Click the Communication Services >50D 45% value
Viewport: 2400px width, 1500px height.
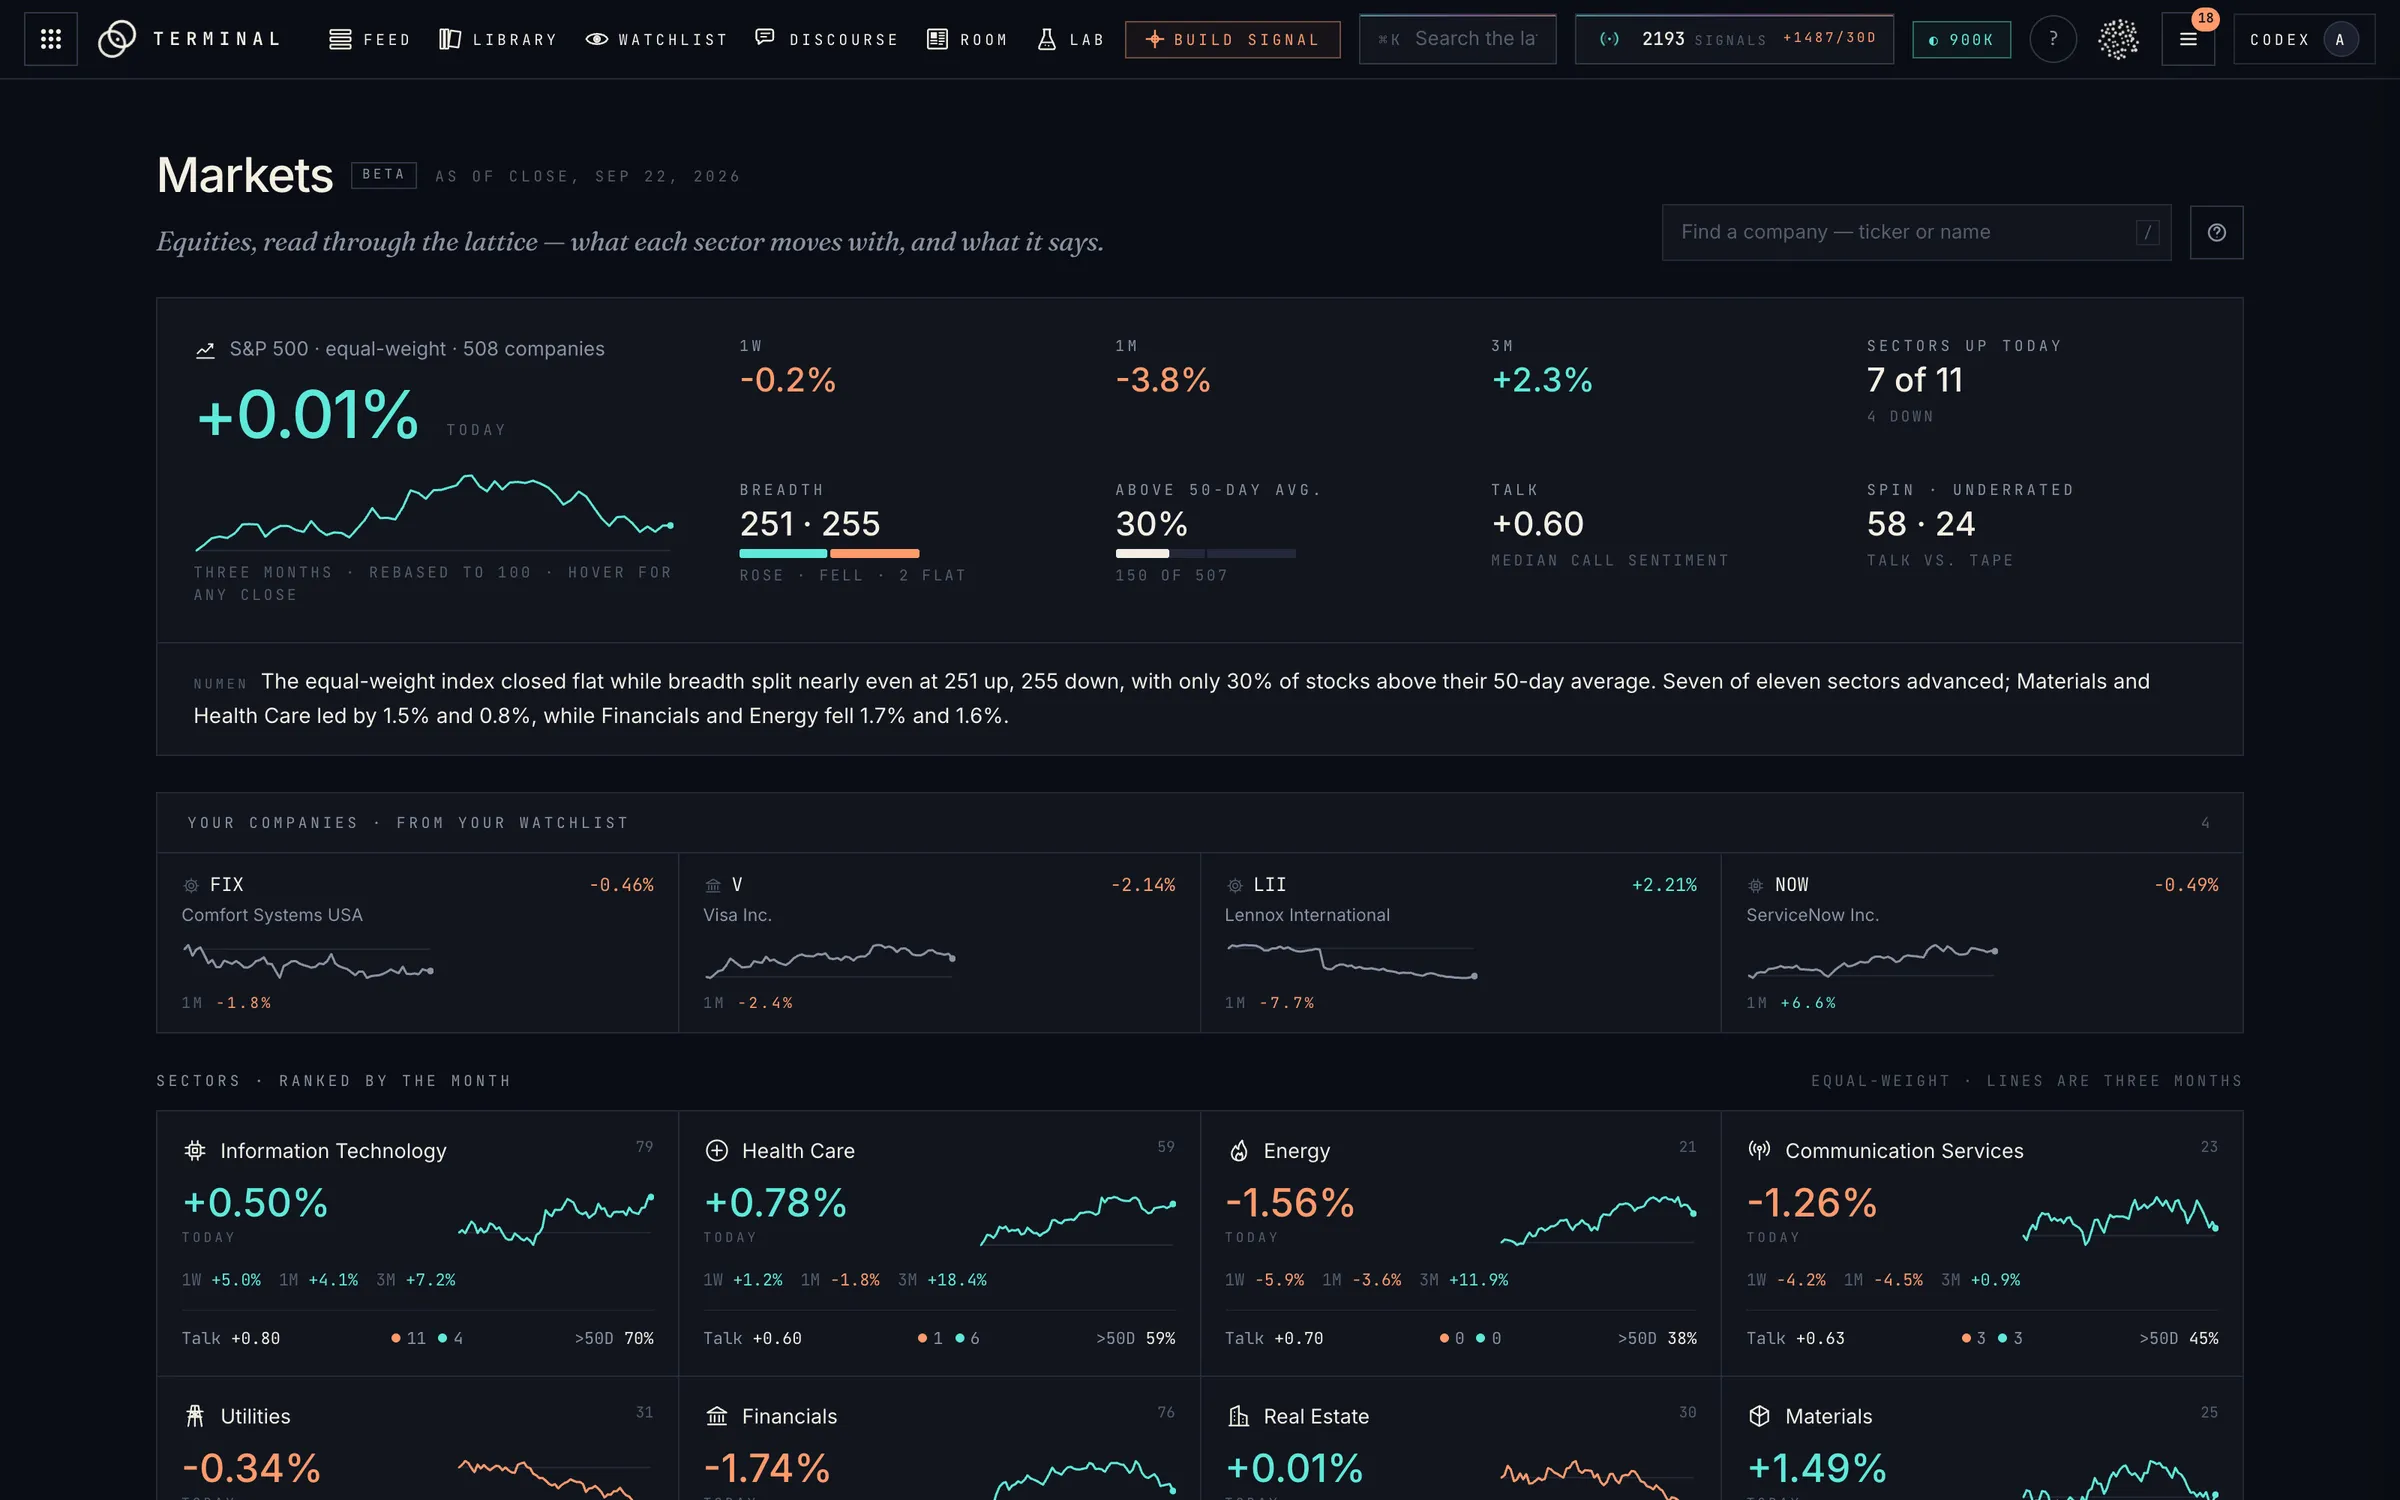click(x=2178, y=1338)
